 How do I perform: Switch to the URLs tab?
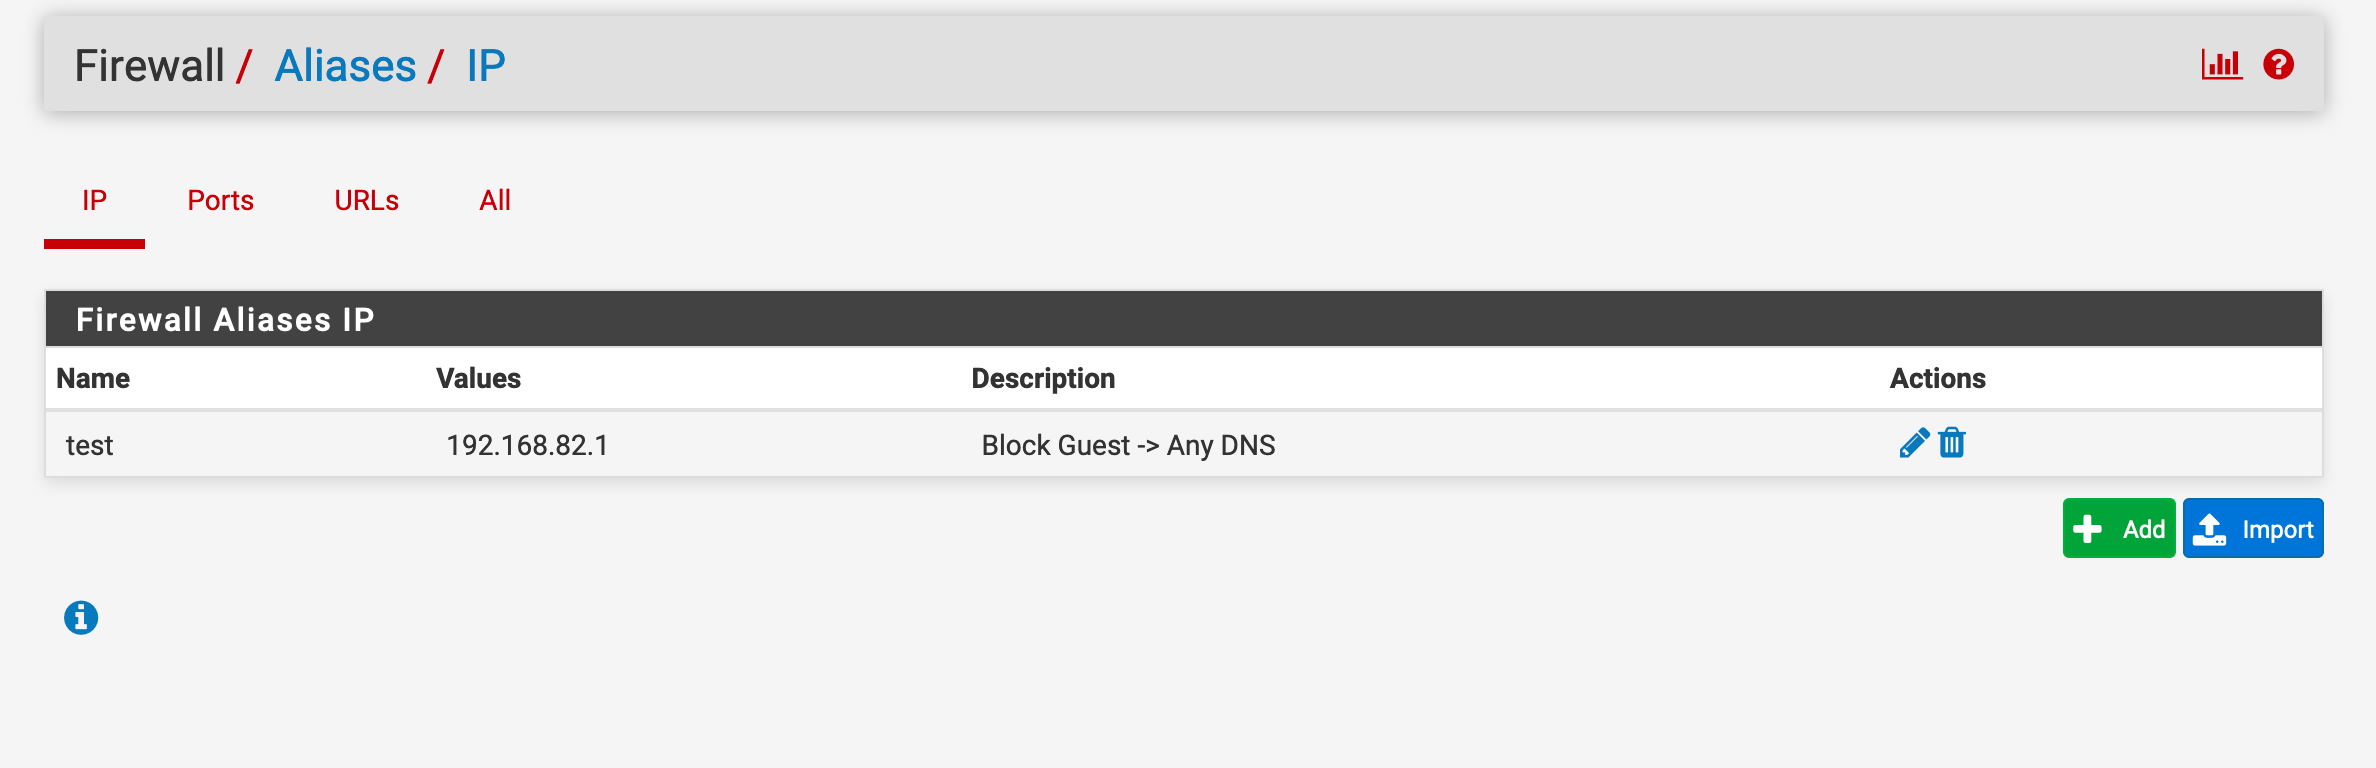(x=366, y=201)
